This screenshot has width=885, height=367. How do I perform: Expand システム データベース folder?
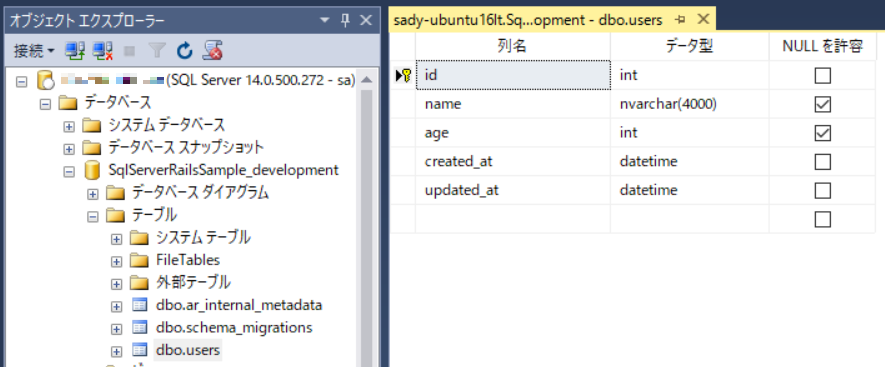[x=69, y=126]
